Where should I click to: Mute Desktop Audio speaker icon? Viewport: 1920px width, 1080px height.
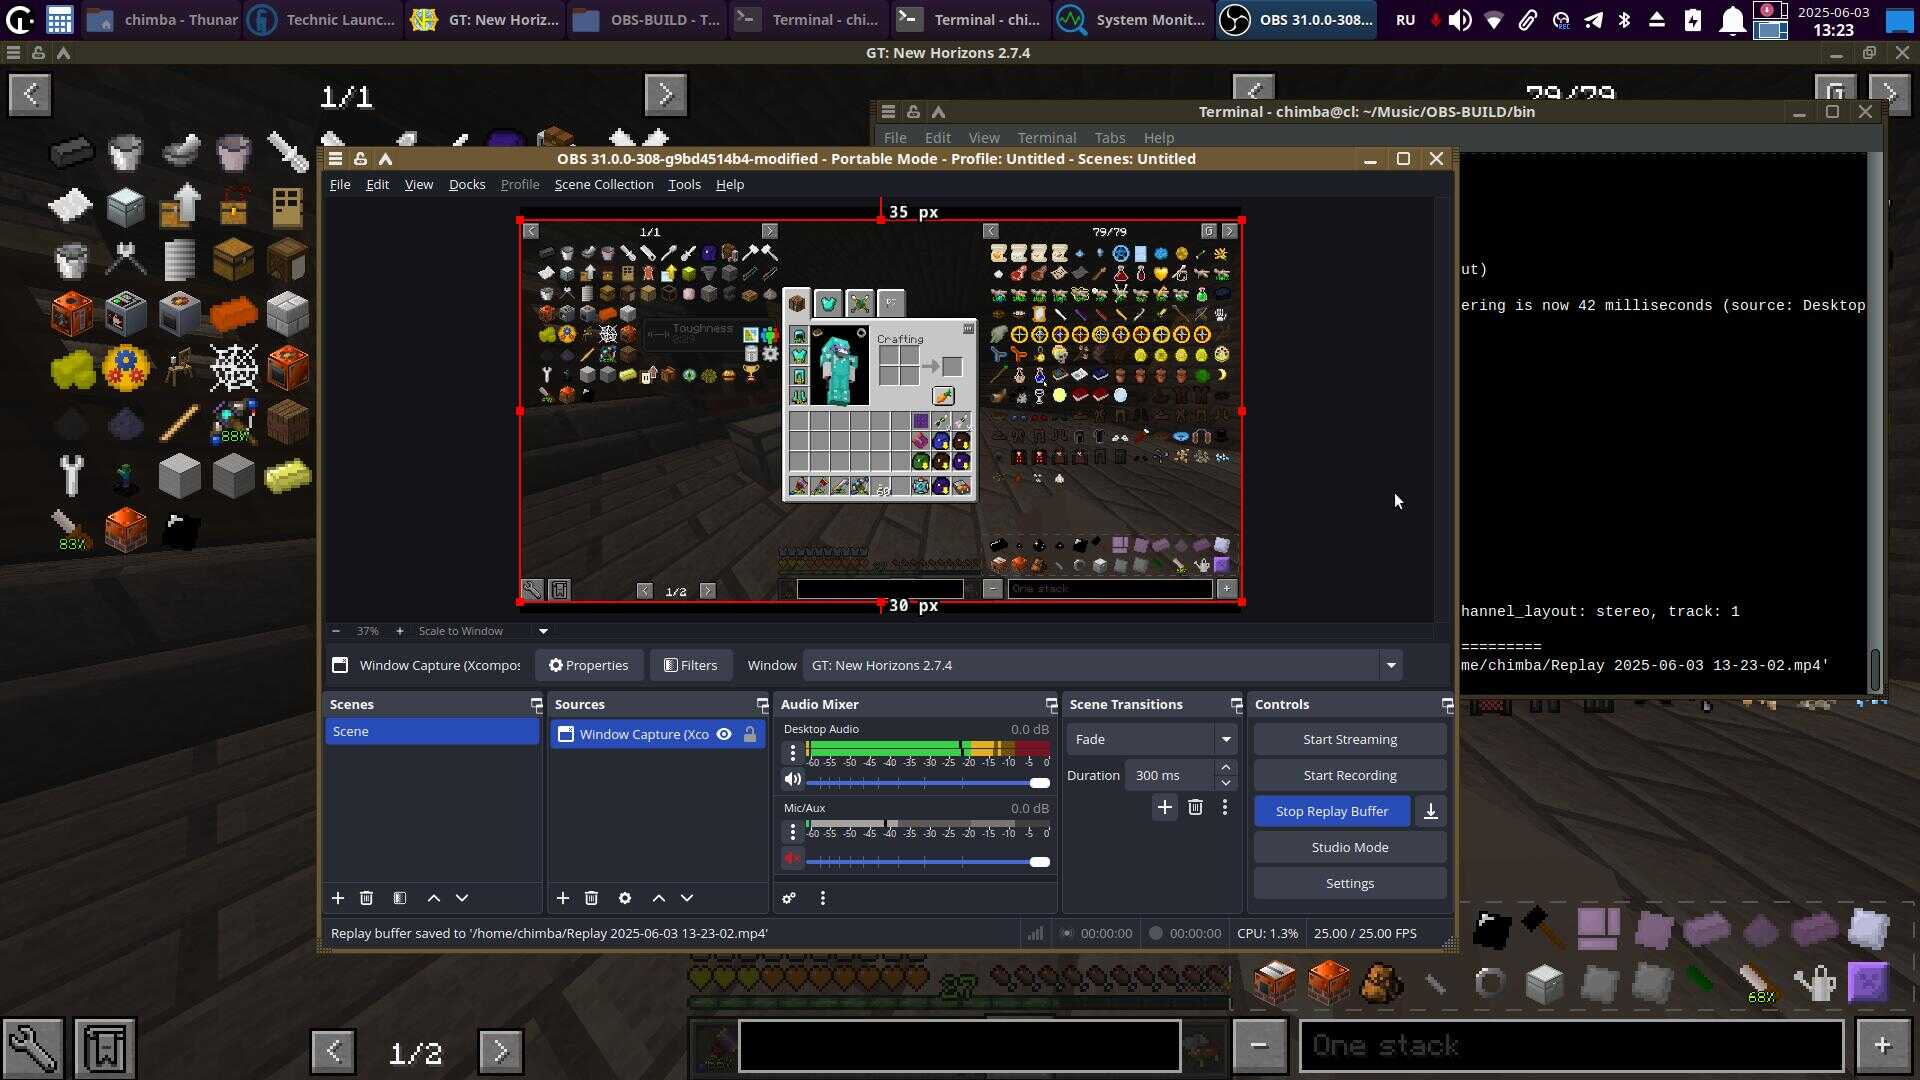(793, 780)
